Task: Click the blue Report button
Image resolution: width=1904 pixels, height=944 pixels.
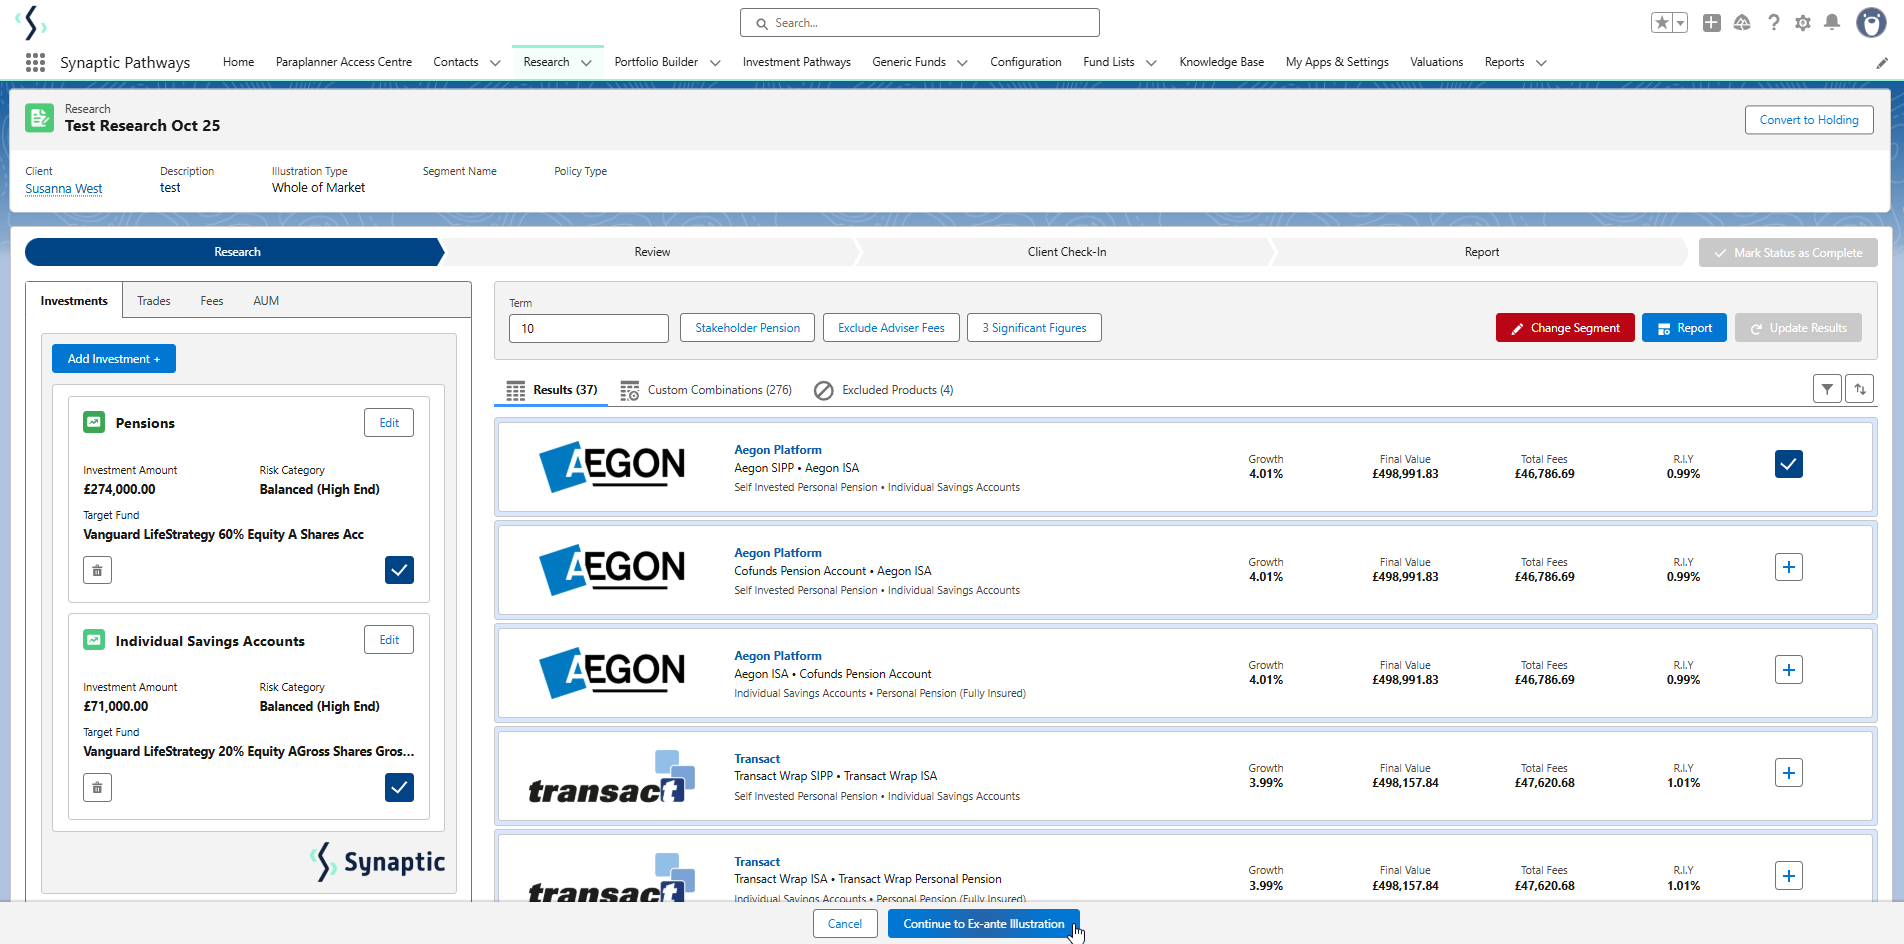Action: point(1684,328)
